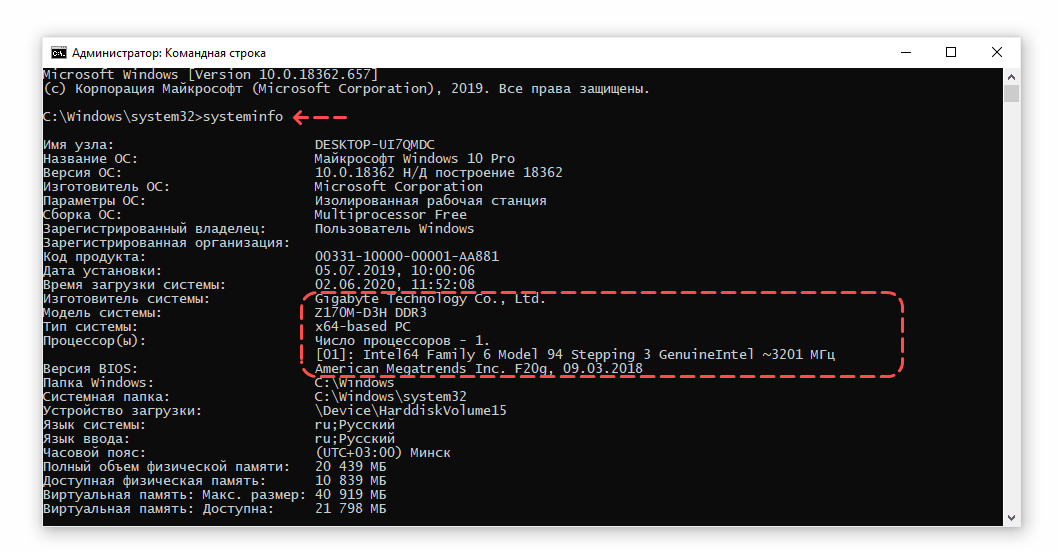The height and width of the screenshot is (552, 1058).
Task: Click the label 'Имя узла:'
Action: [79, 144]
